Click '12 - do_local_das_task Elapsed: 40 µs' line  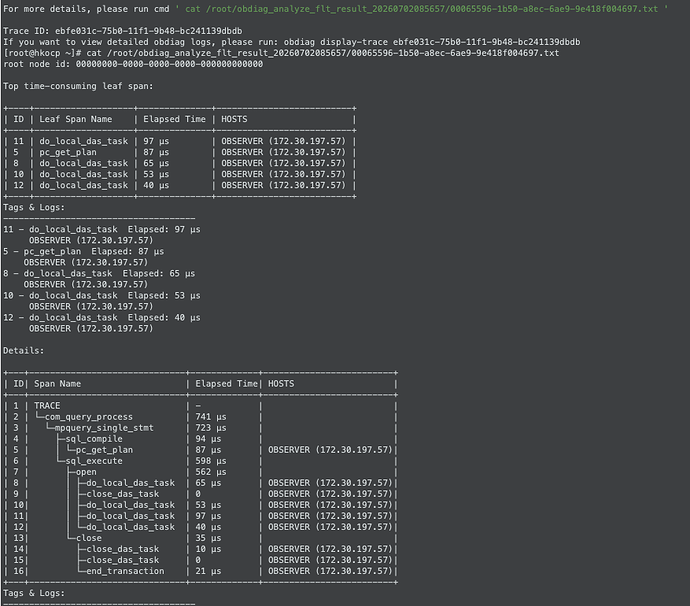pyautogui.click(x=102, y=318)
